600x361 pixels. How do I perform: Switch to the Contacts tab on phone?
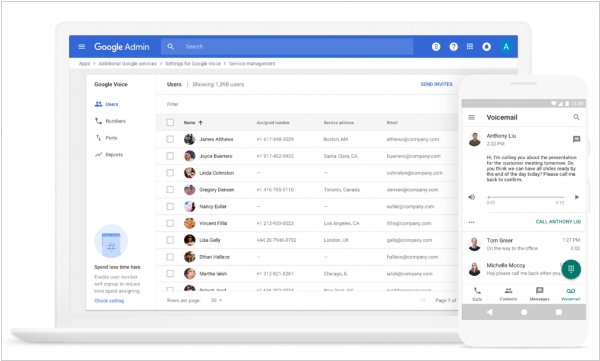[508, 294]
